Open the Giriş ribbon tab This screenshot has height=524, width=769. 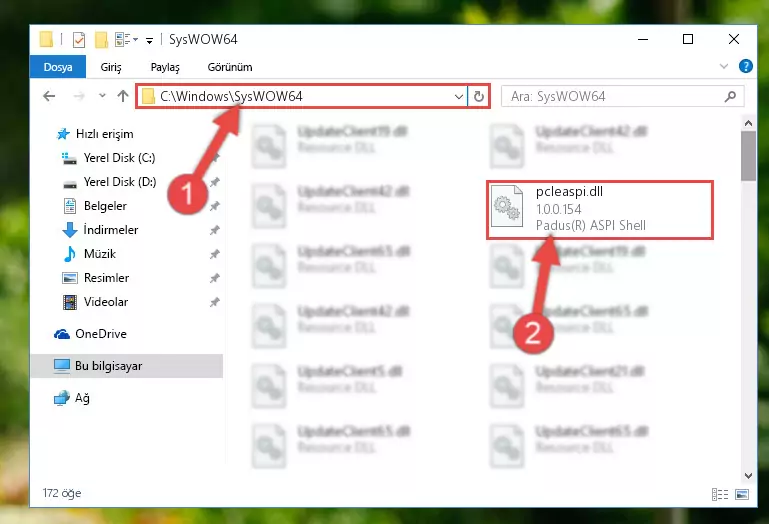[x=111, y=67]
